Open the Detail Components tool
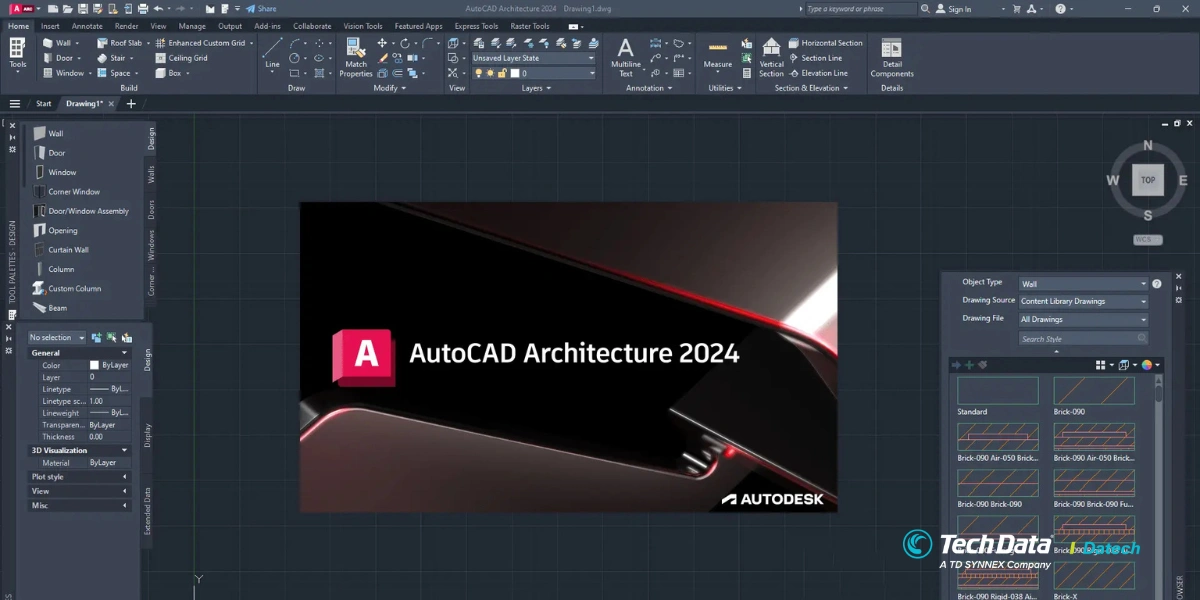The height and width of the screenshot is (600, 1200). click(892, 57)
